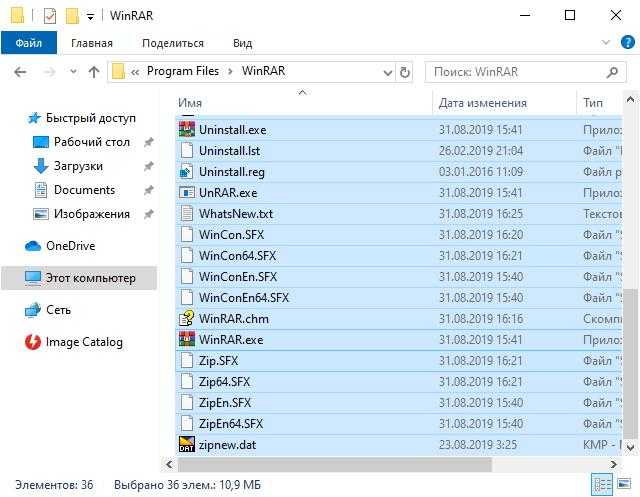The image size is (640, 497).
Task: Open the quick access toolbar customize dropdown
Action: click(x=90, y=17)
